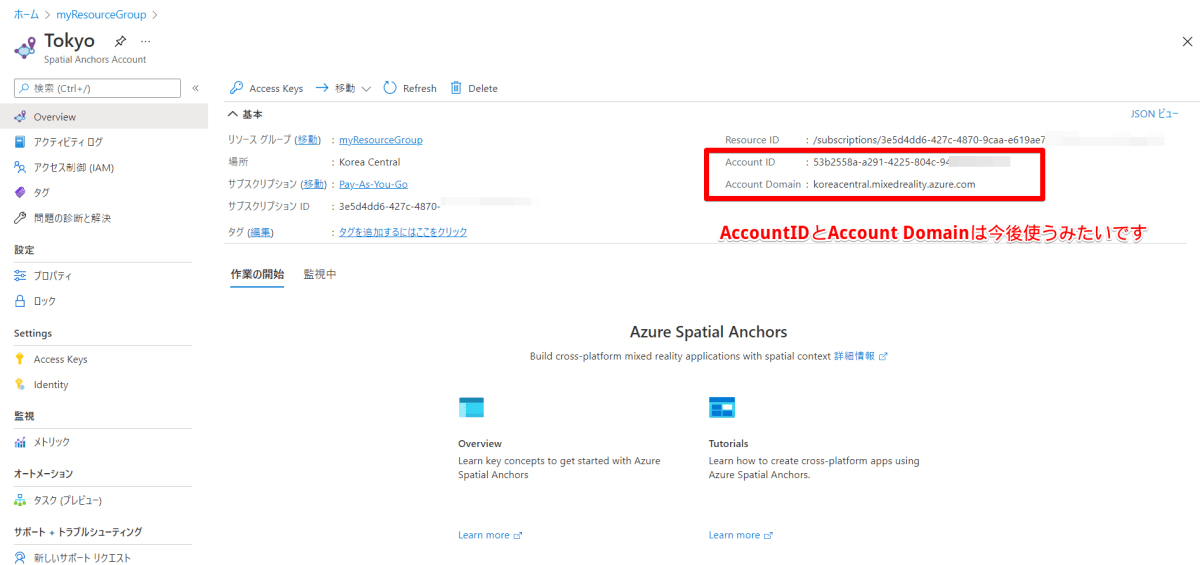This screenshot has height=565, width=1200.
Task: Click the Tutorials card icon
Action: [722, 407]
